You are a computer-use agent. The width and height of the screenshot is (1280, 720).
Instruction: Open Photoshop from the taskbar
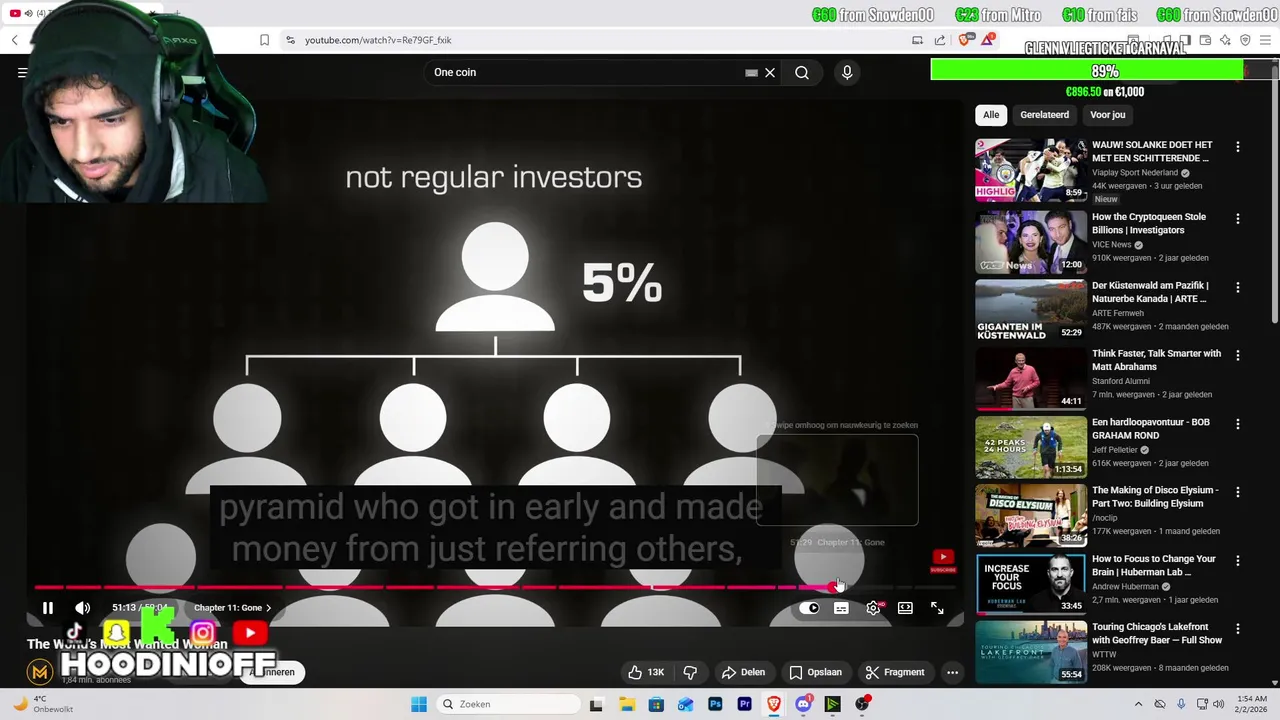715,704
